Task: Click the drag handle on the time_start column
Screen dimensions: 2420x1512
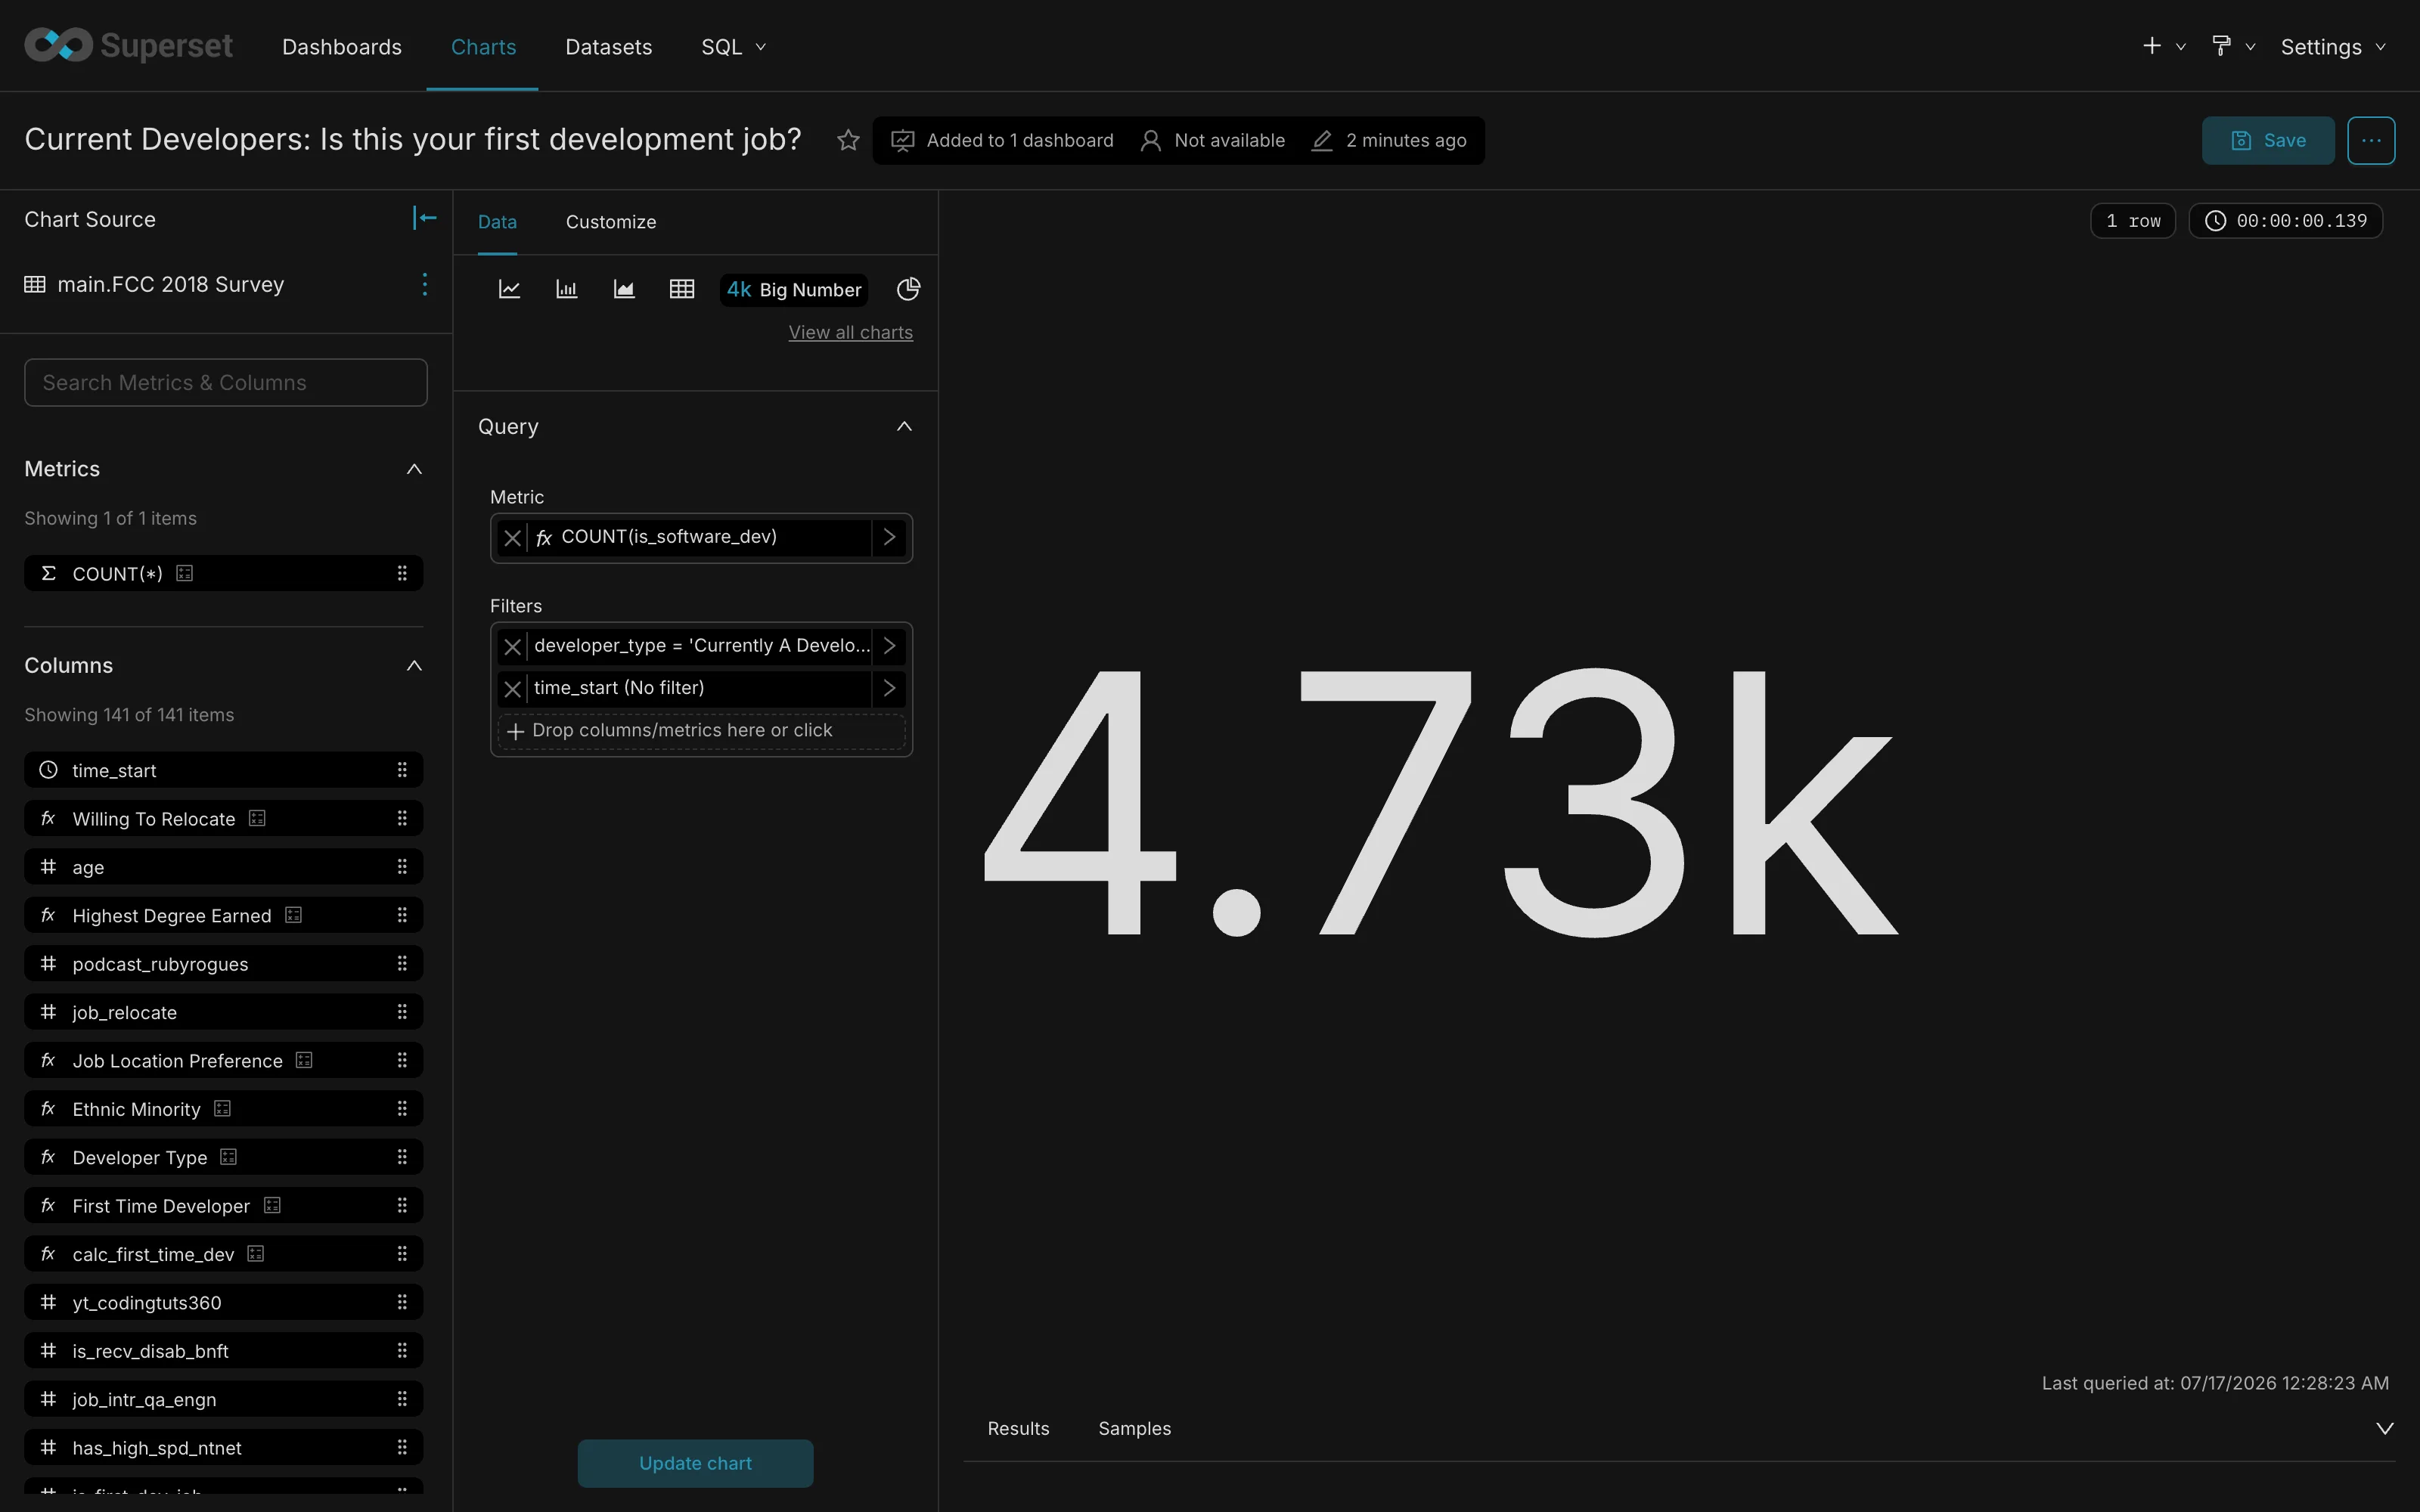Action: pos(402,770)
